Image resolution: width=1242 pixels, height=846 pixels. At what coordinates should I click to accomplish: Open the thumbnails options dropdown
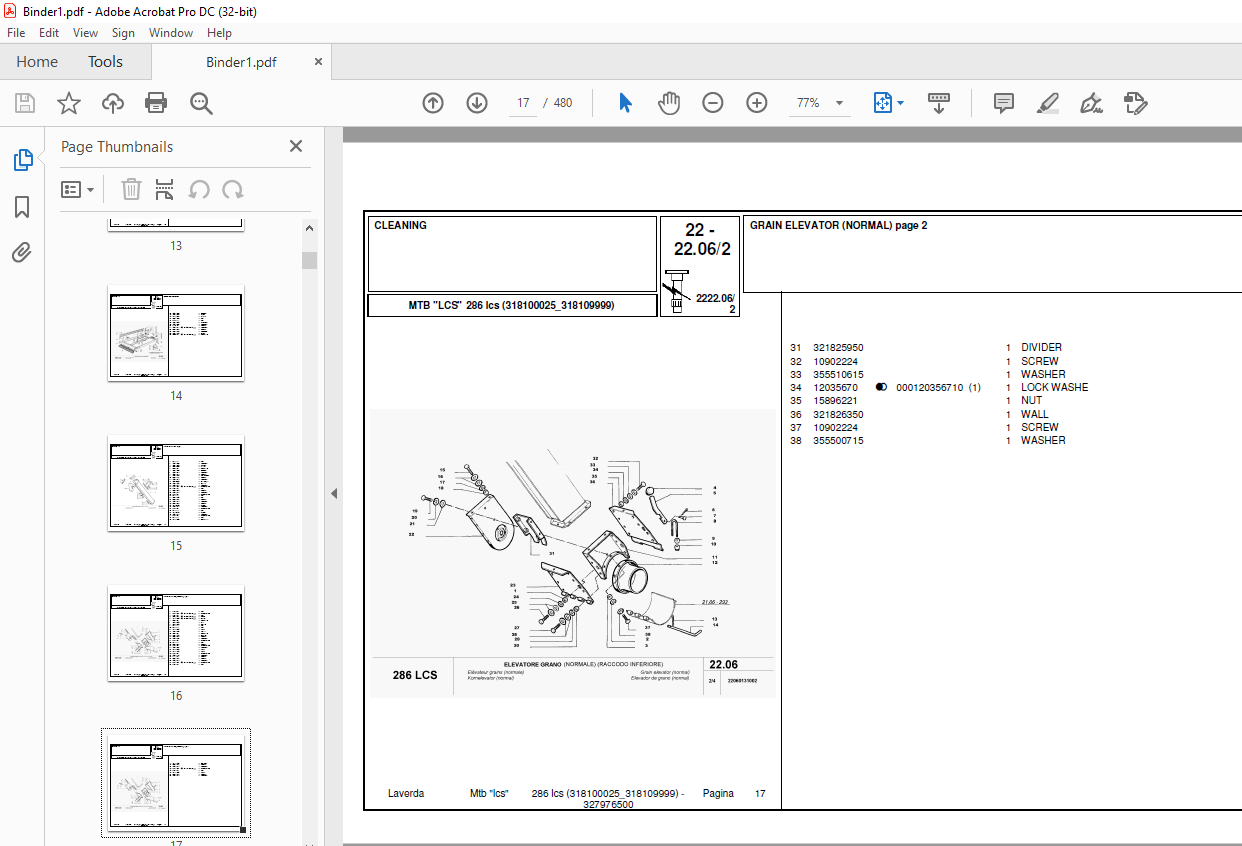pos(78,190)
